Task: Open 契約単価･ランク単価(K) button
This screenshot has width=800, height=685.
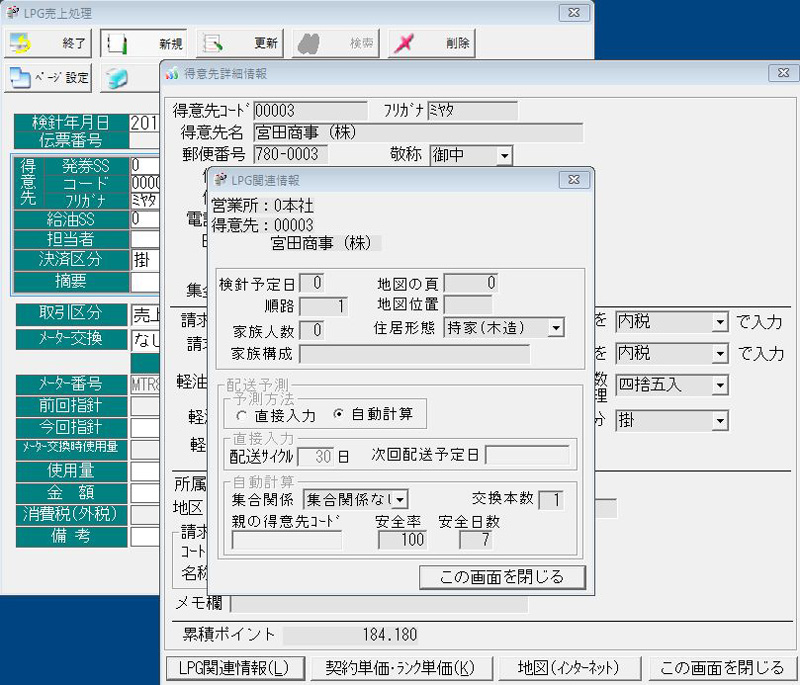Action: click(400, 668)
